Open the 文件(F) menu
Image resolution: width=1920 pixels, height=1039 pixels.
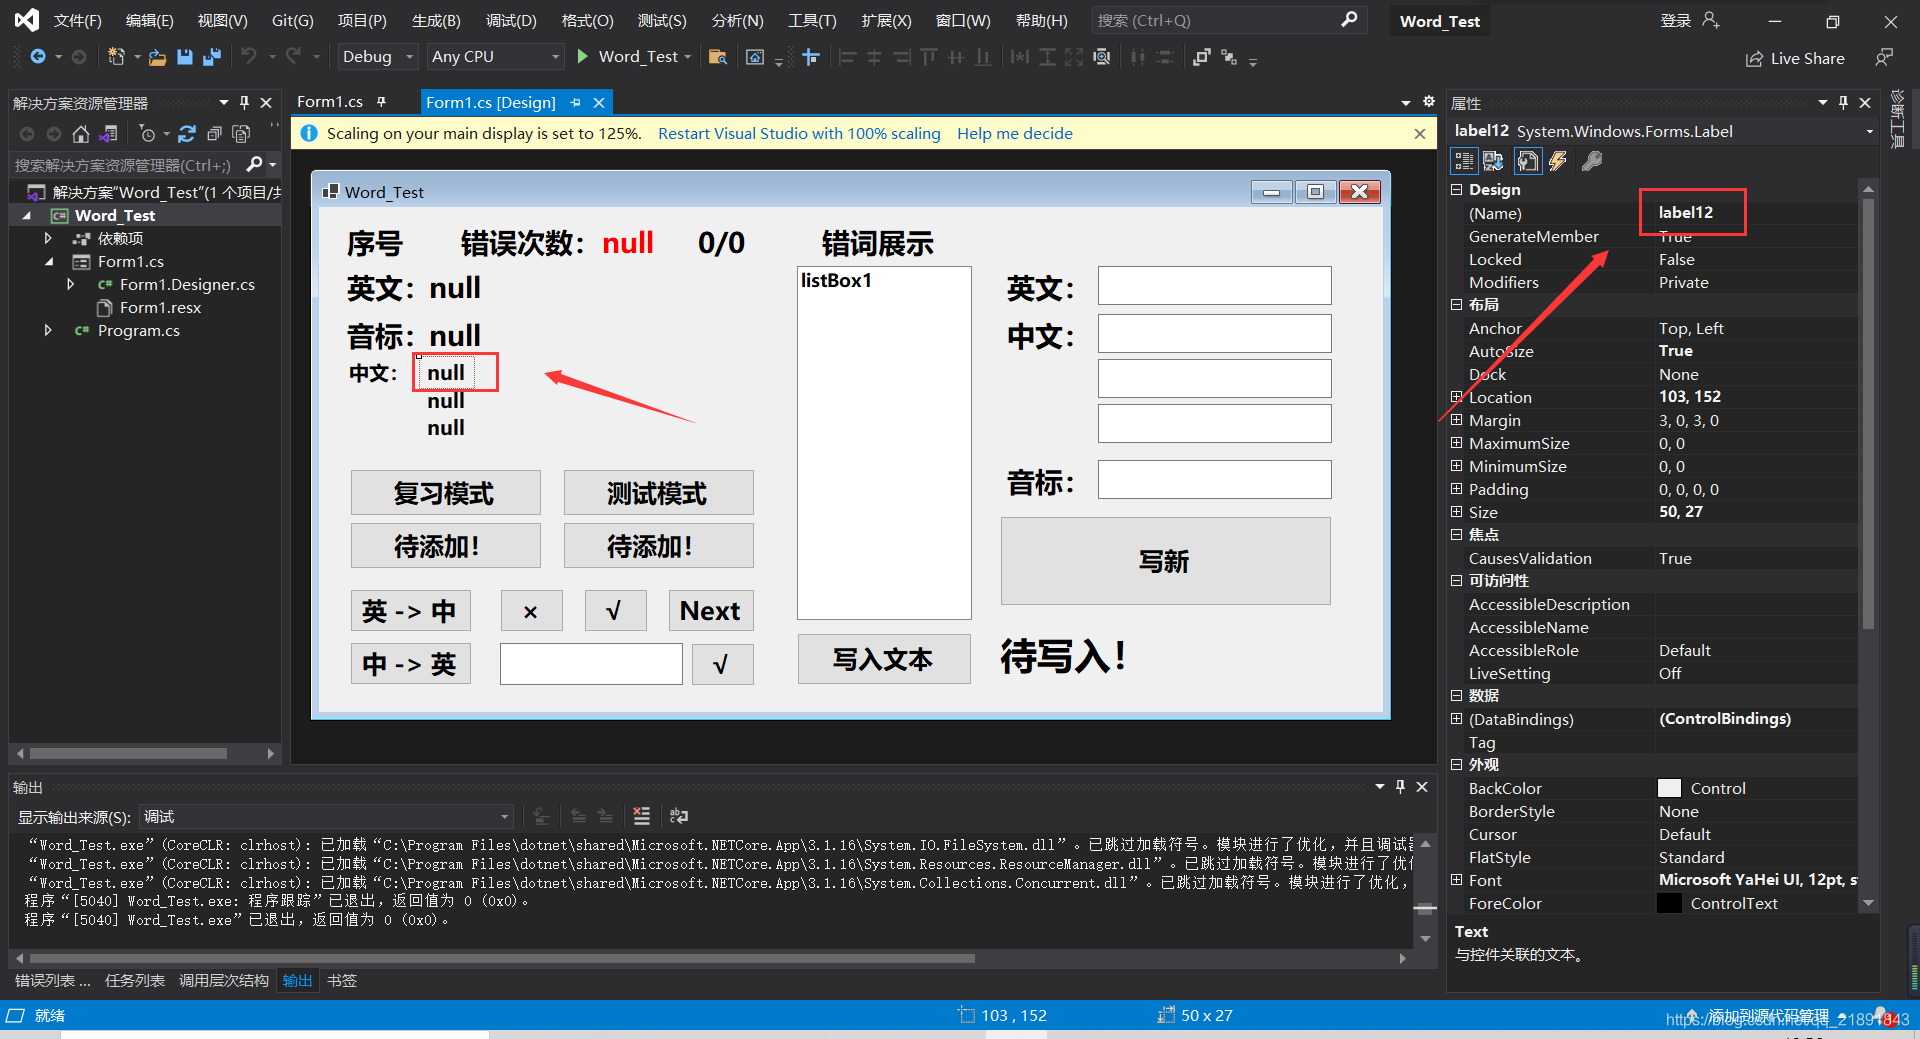click(77, 20)
